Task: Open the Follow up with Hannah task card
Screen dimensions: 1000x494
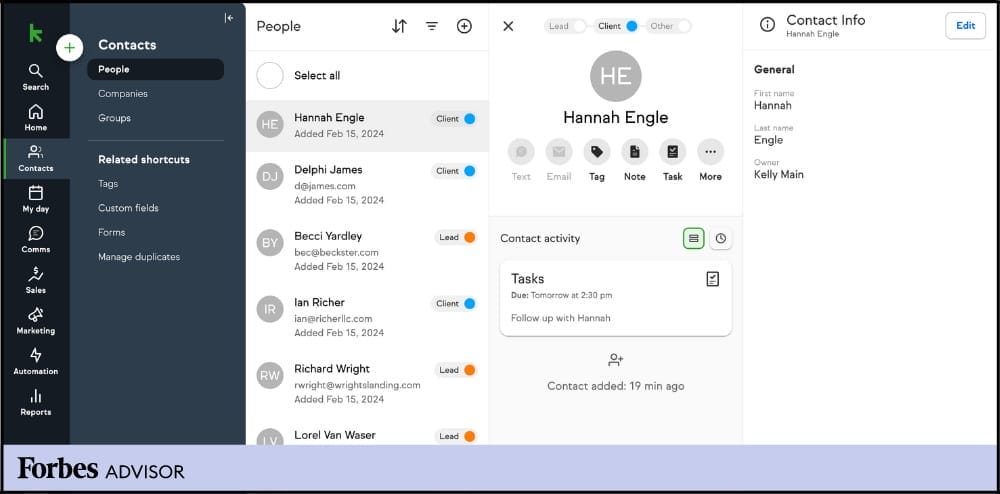Action: (x=615, y=298)
